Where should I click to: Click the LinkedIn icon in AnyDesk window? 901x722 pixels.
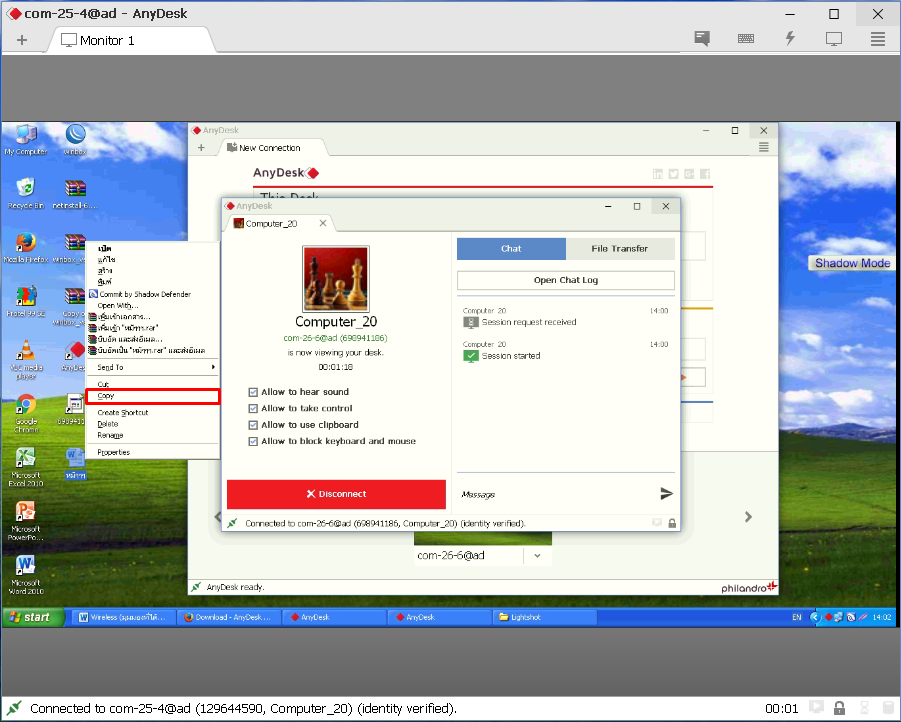[x=658, y=174]
